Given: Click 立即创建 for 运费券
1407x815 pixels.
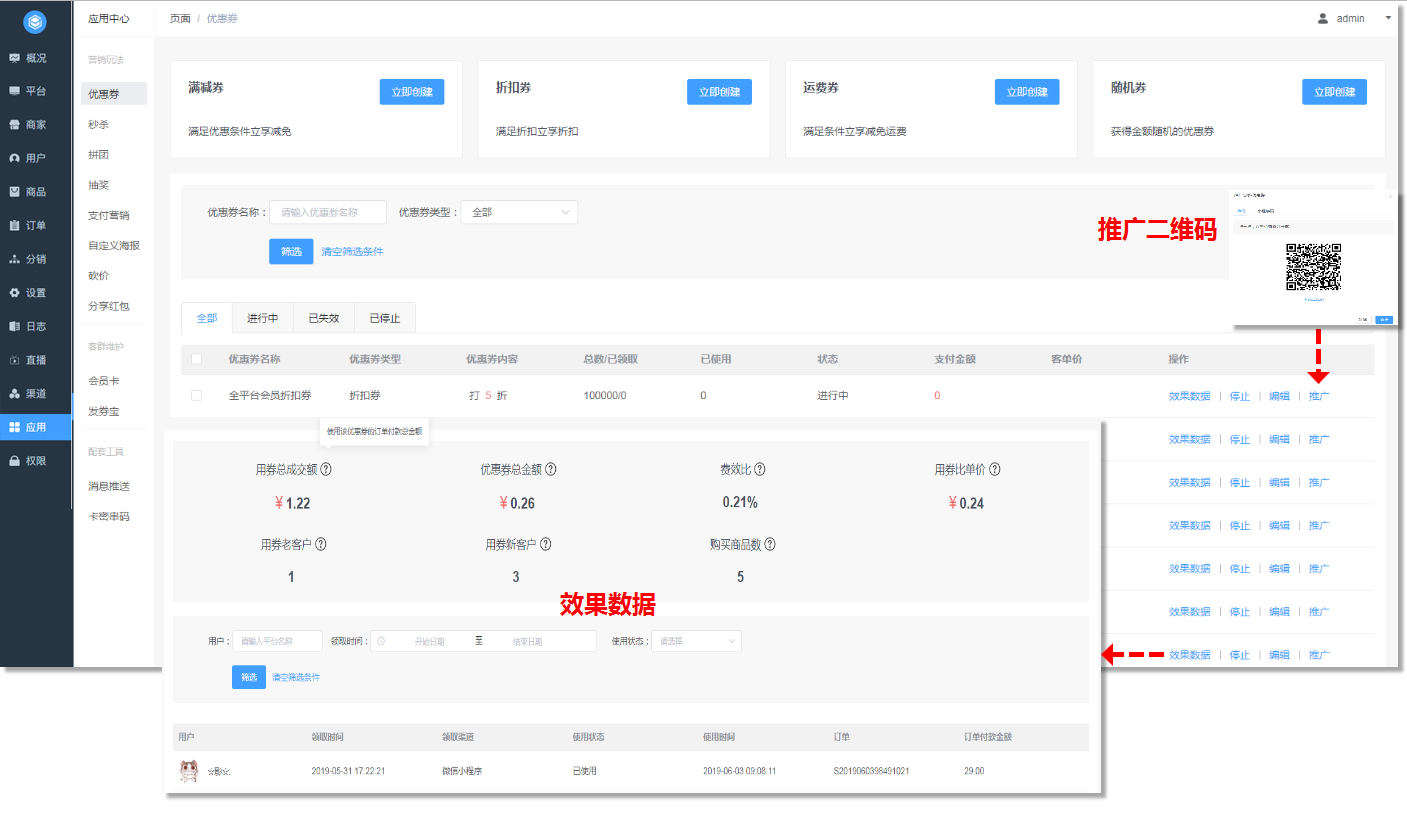Looking at the screenshot, I should [x=1027, y=92].
